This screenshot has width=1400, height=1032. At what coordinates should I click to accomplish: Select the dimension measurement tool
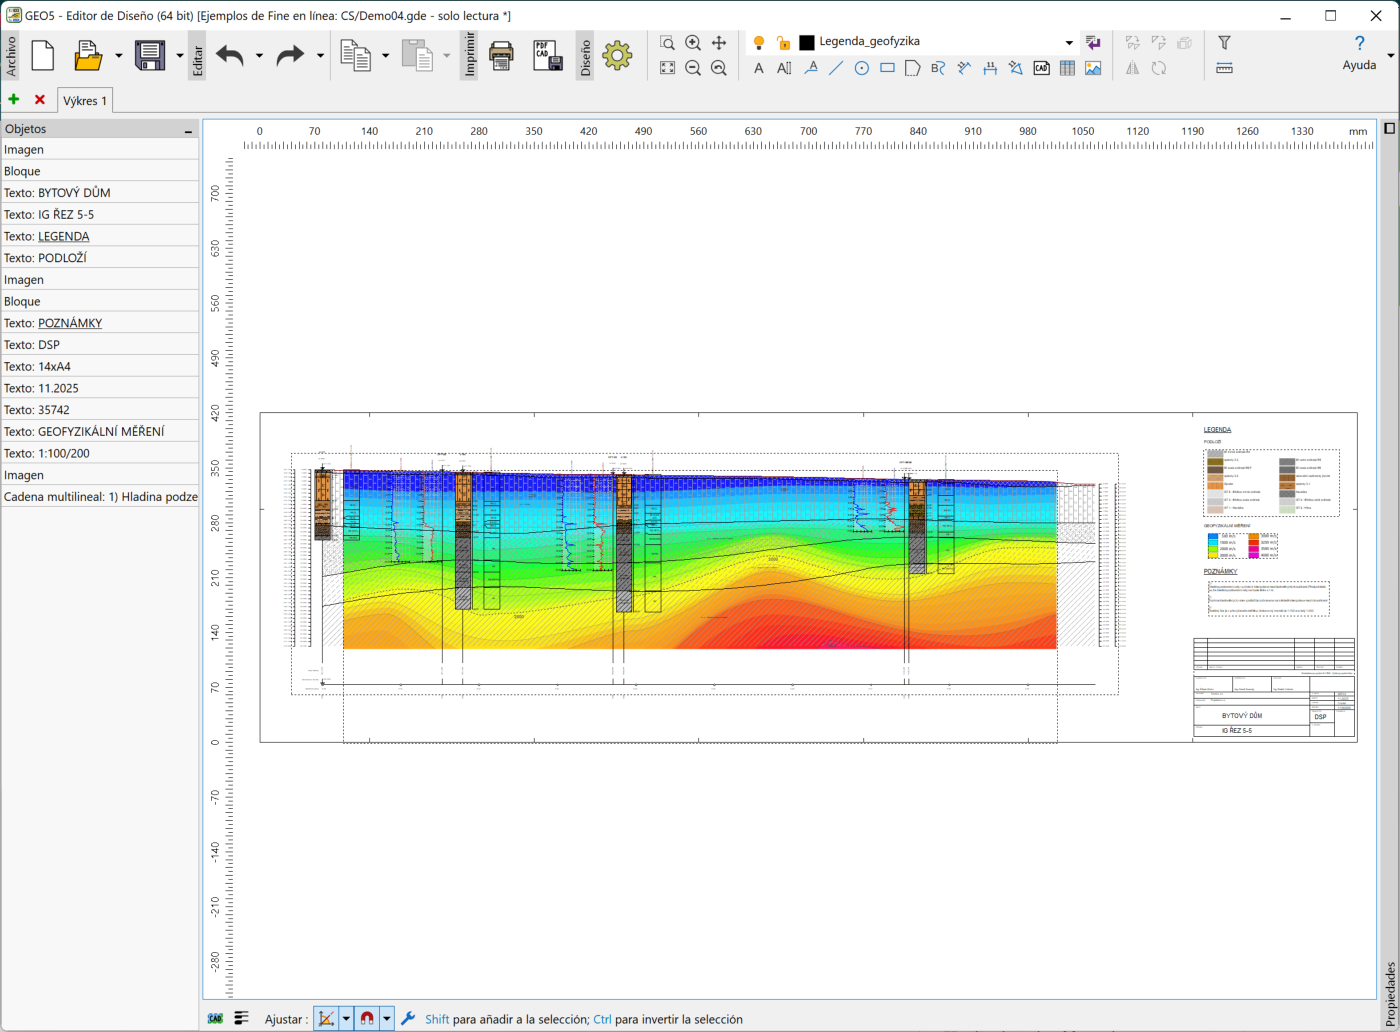[x=990, y=68]
